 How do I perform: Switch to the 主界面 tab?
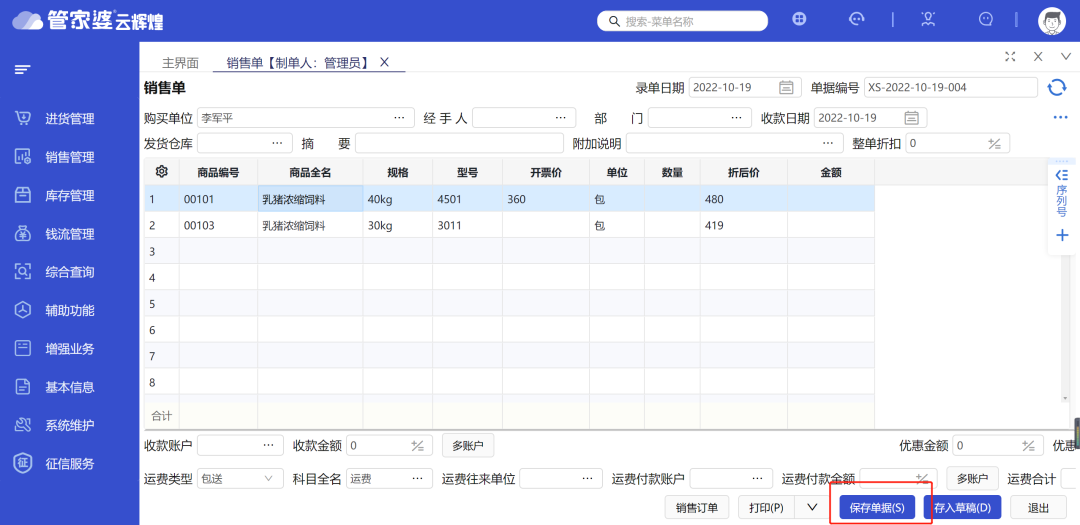[x=180, y=62]
